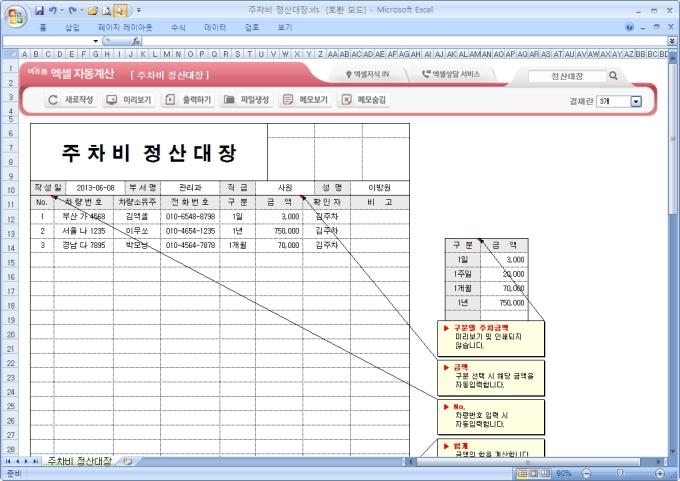Screen dimensions: 680x481
Task: Open the 홈 ribbon tab
Action: click(x=42, y=27)
